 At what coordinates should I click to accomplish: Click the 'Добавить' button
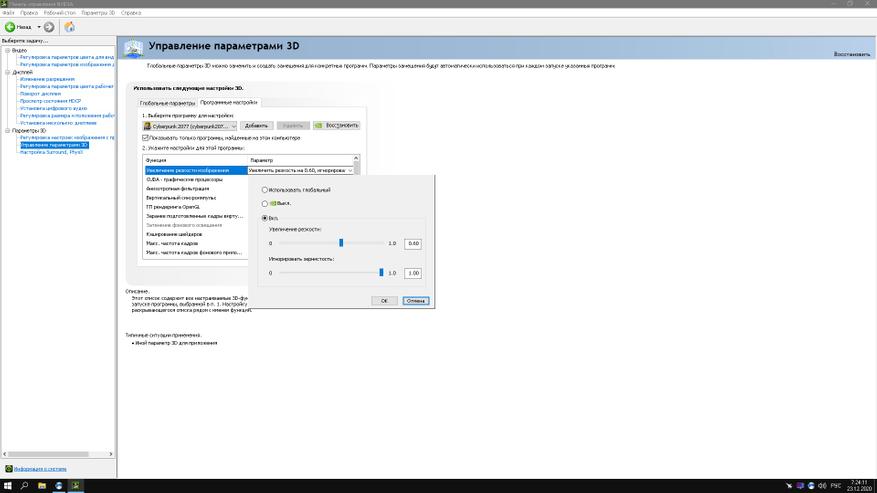click(257, 126)
